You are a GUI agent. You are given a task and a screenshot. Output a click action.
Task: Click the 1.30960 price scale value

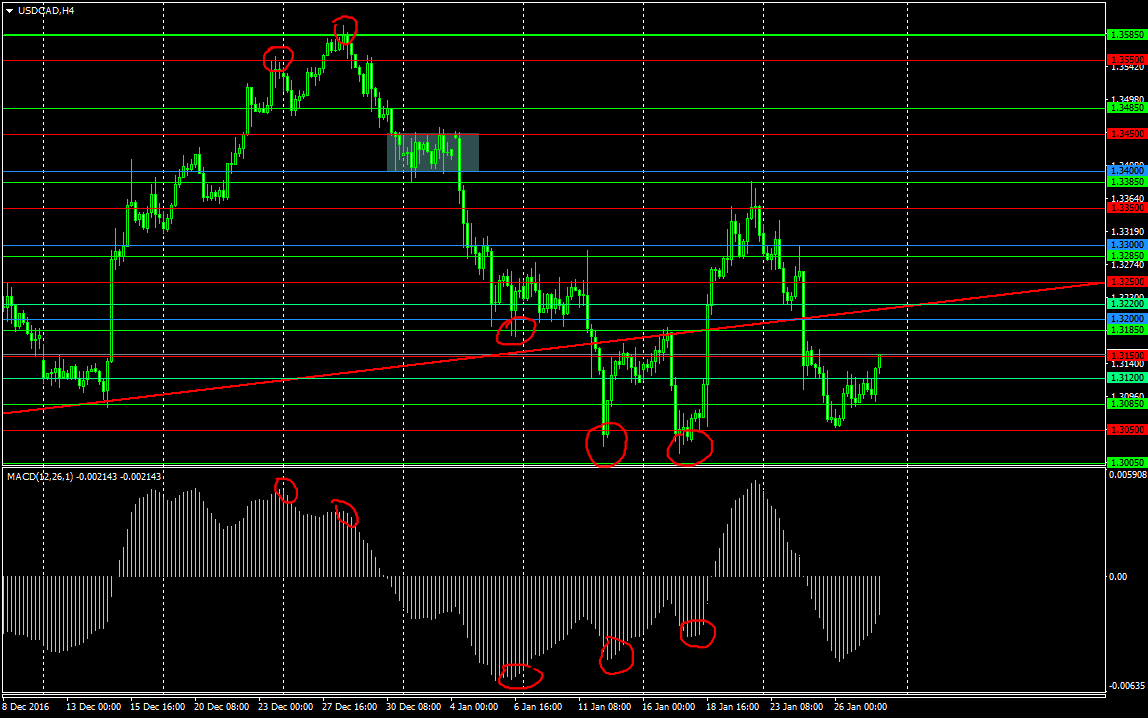(x=1128, y=396)
